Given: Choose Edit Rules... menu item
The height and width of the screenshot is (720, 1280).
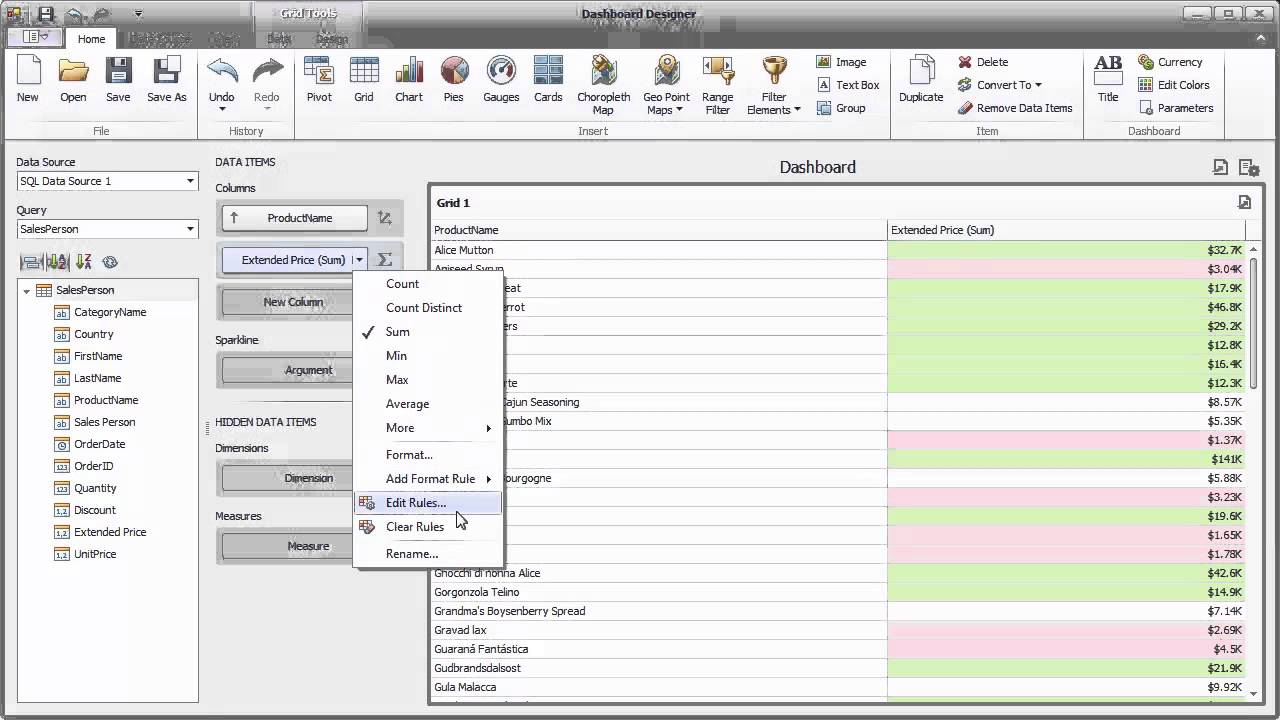Looking at the screenshot, I should coord(427,503).
